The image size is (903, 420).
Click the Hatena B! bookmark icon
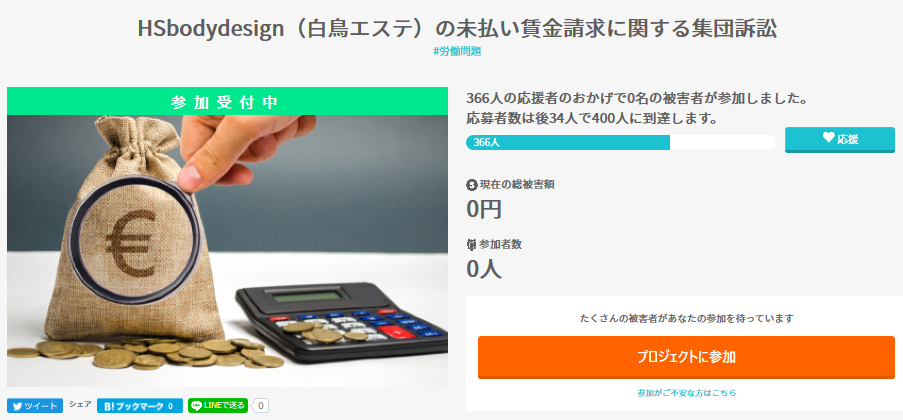point(108,406)
